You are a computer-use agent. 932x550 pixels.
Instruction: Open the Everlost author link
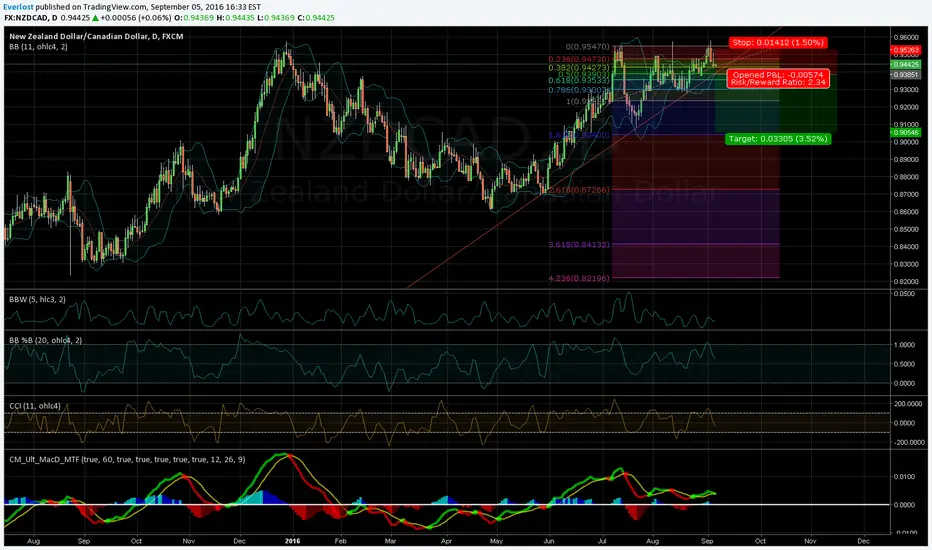(18, 7)
